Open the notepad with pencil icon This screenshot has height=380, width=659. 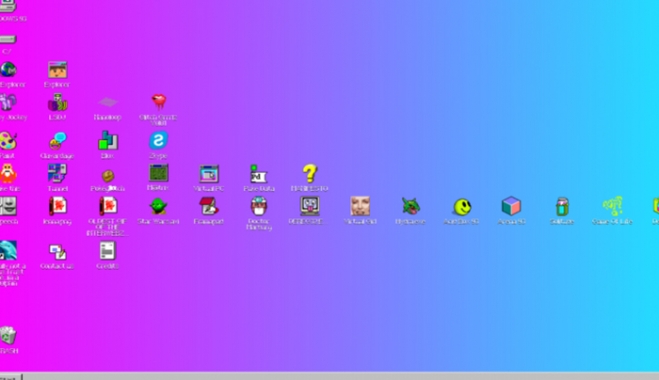209,206
